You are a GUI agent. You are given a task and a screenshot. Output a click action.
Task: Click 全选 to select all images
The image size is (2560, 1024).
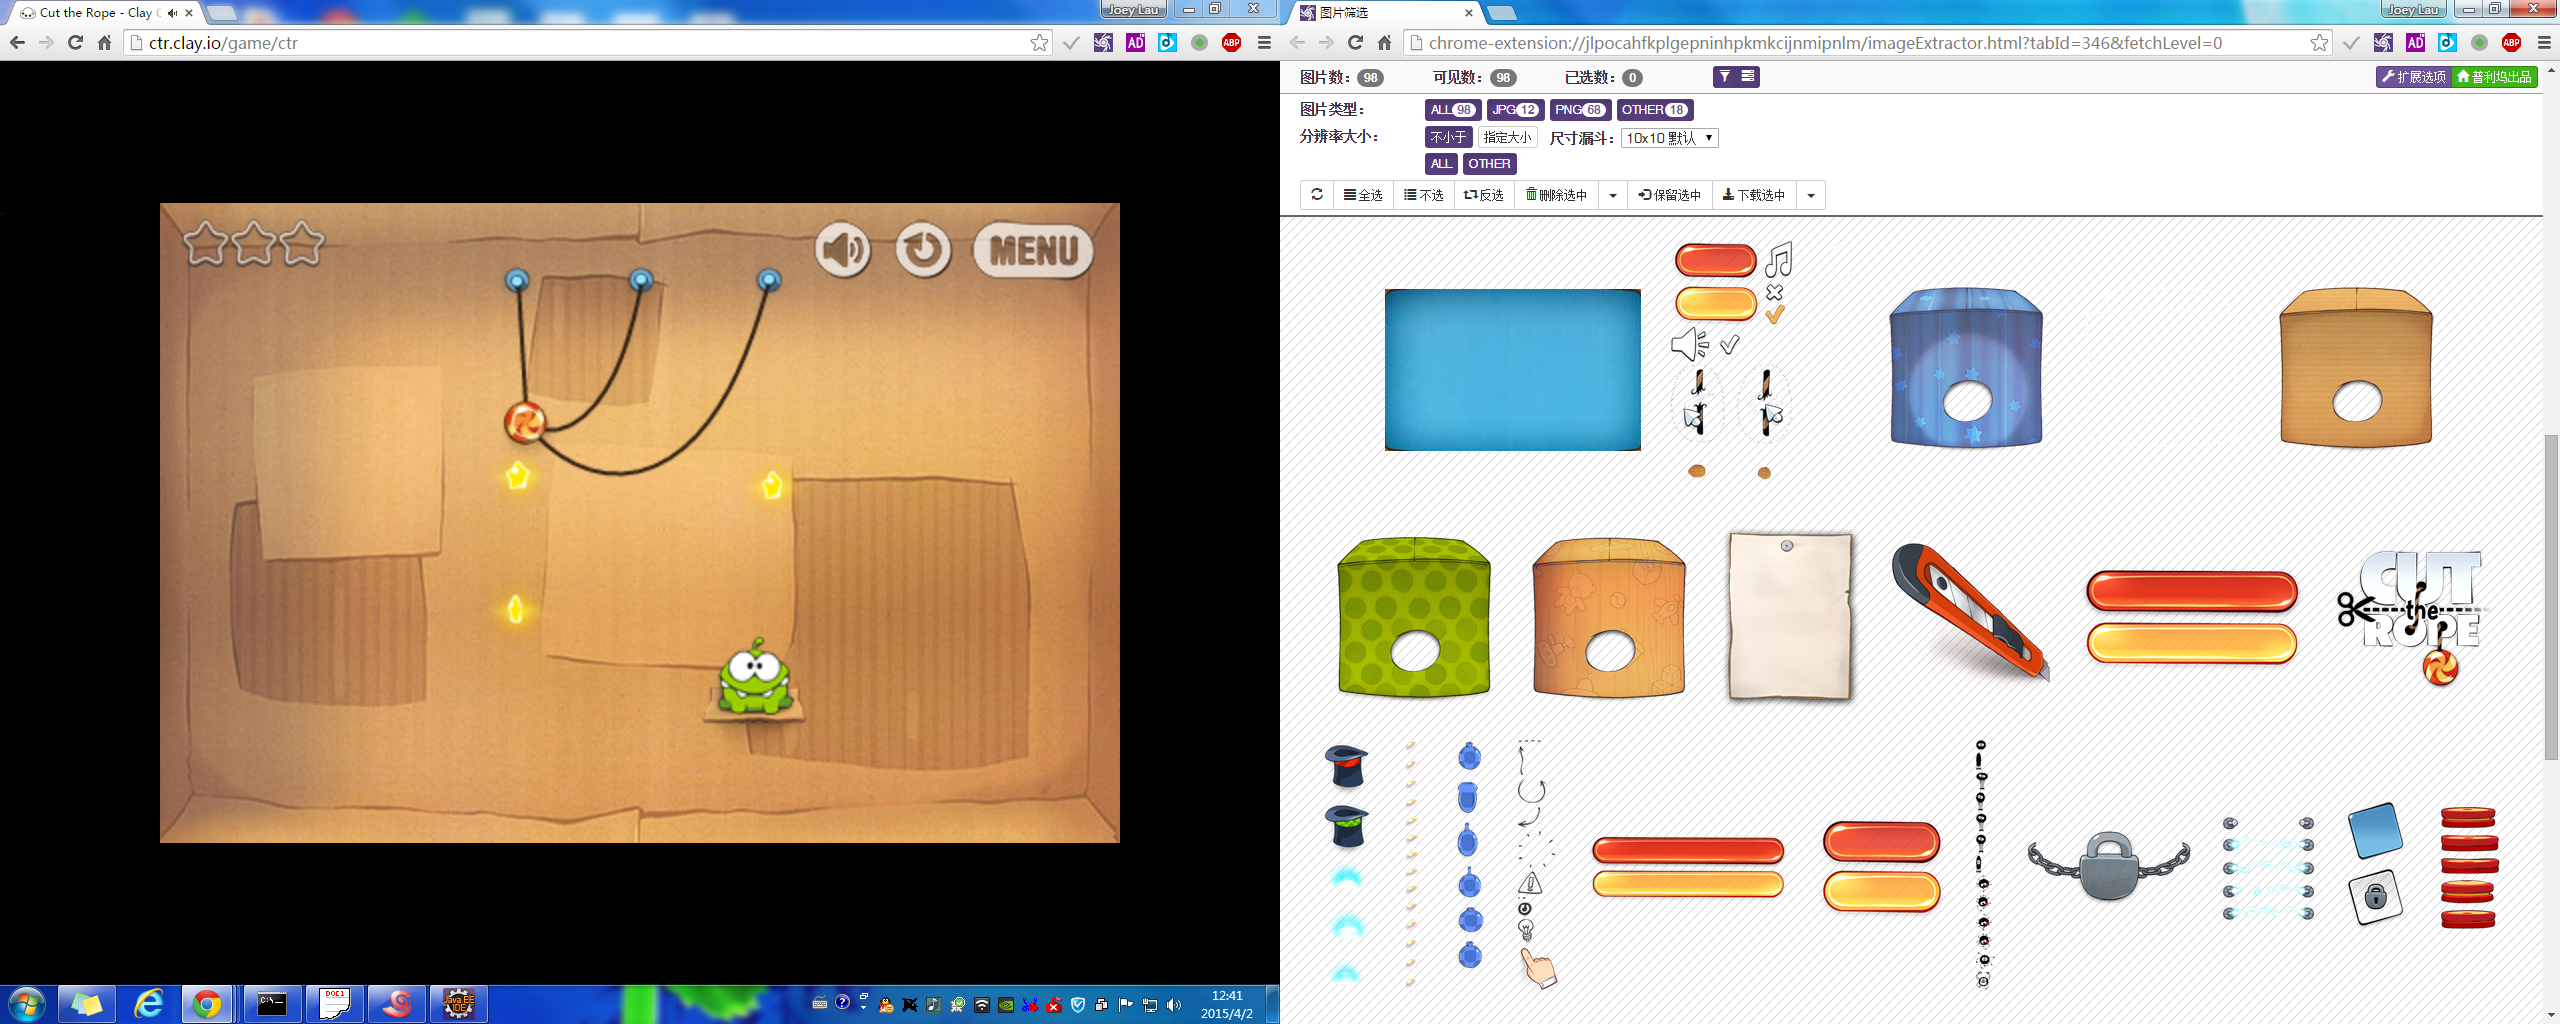pos(1363,195)
